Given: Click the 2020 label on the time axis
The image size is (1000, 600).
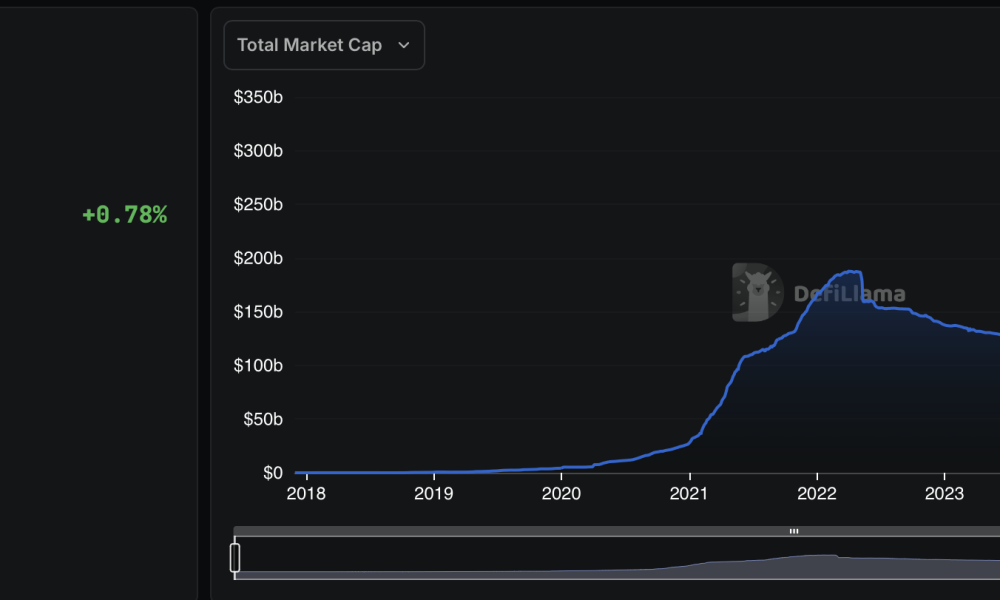Looking at the screenshot, I should 561,493.
